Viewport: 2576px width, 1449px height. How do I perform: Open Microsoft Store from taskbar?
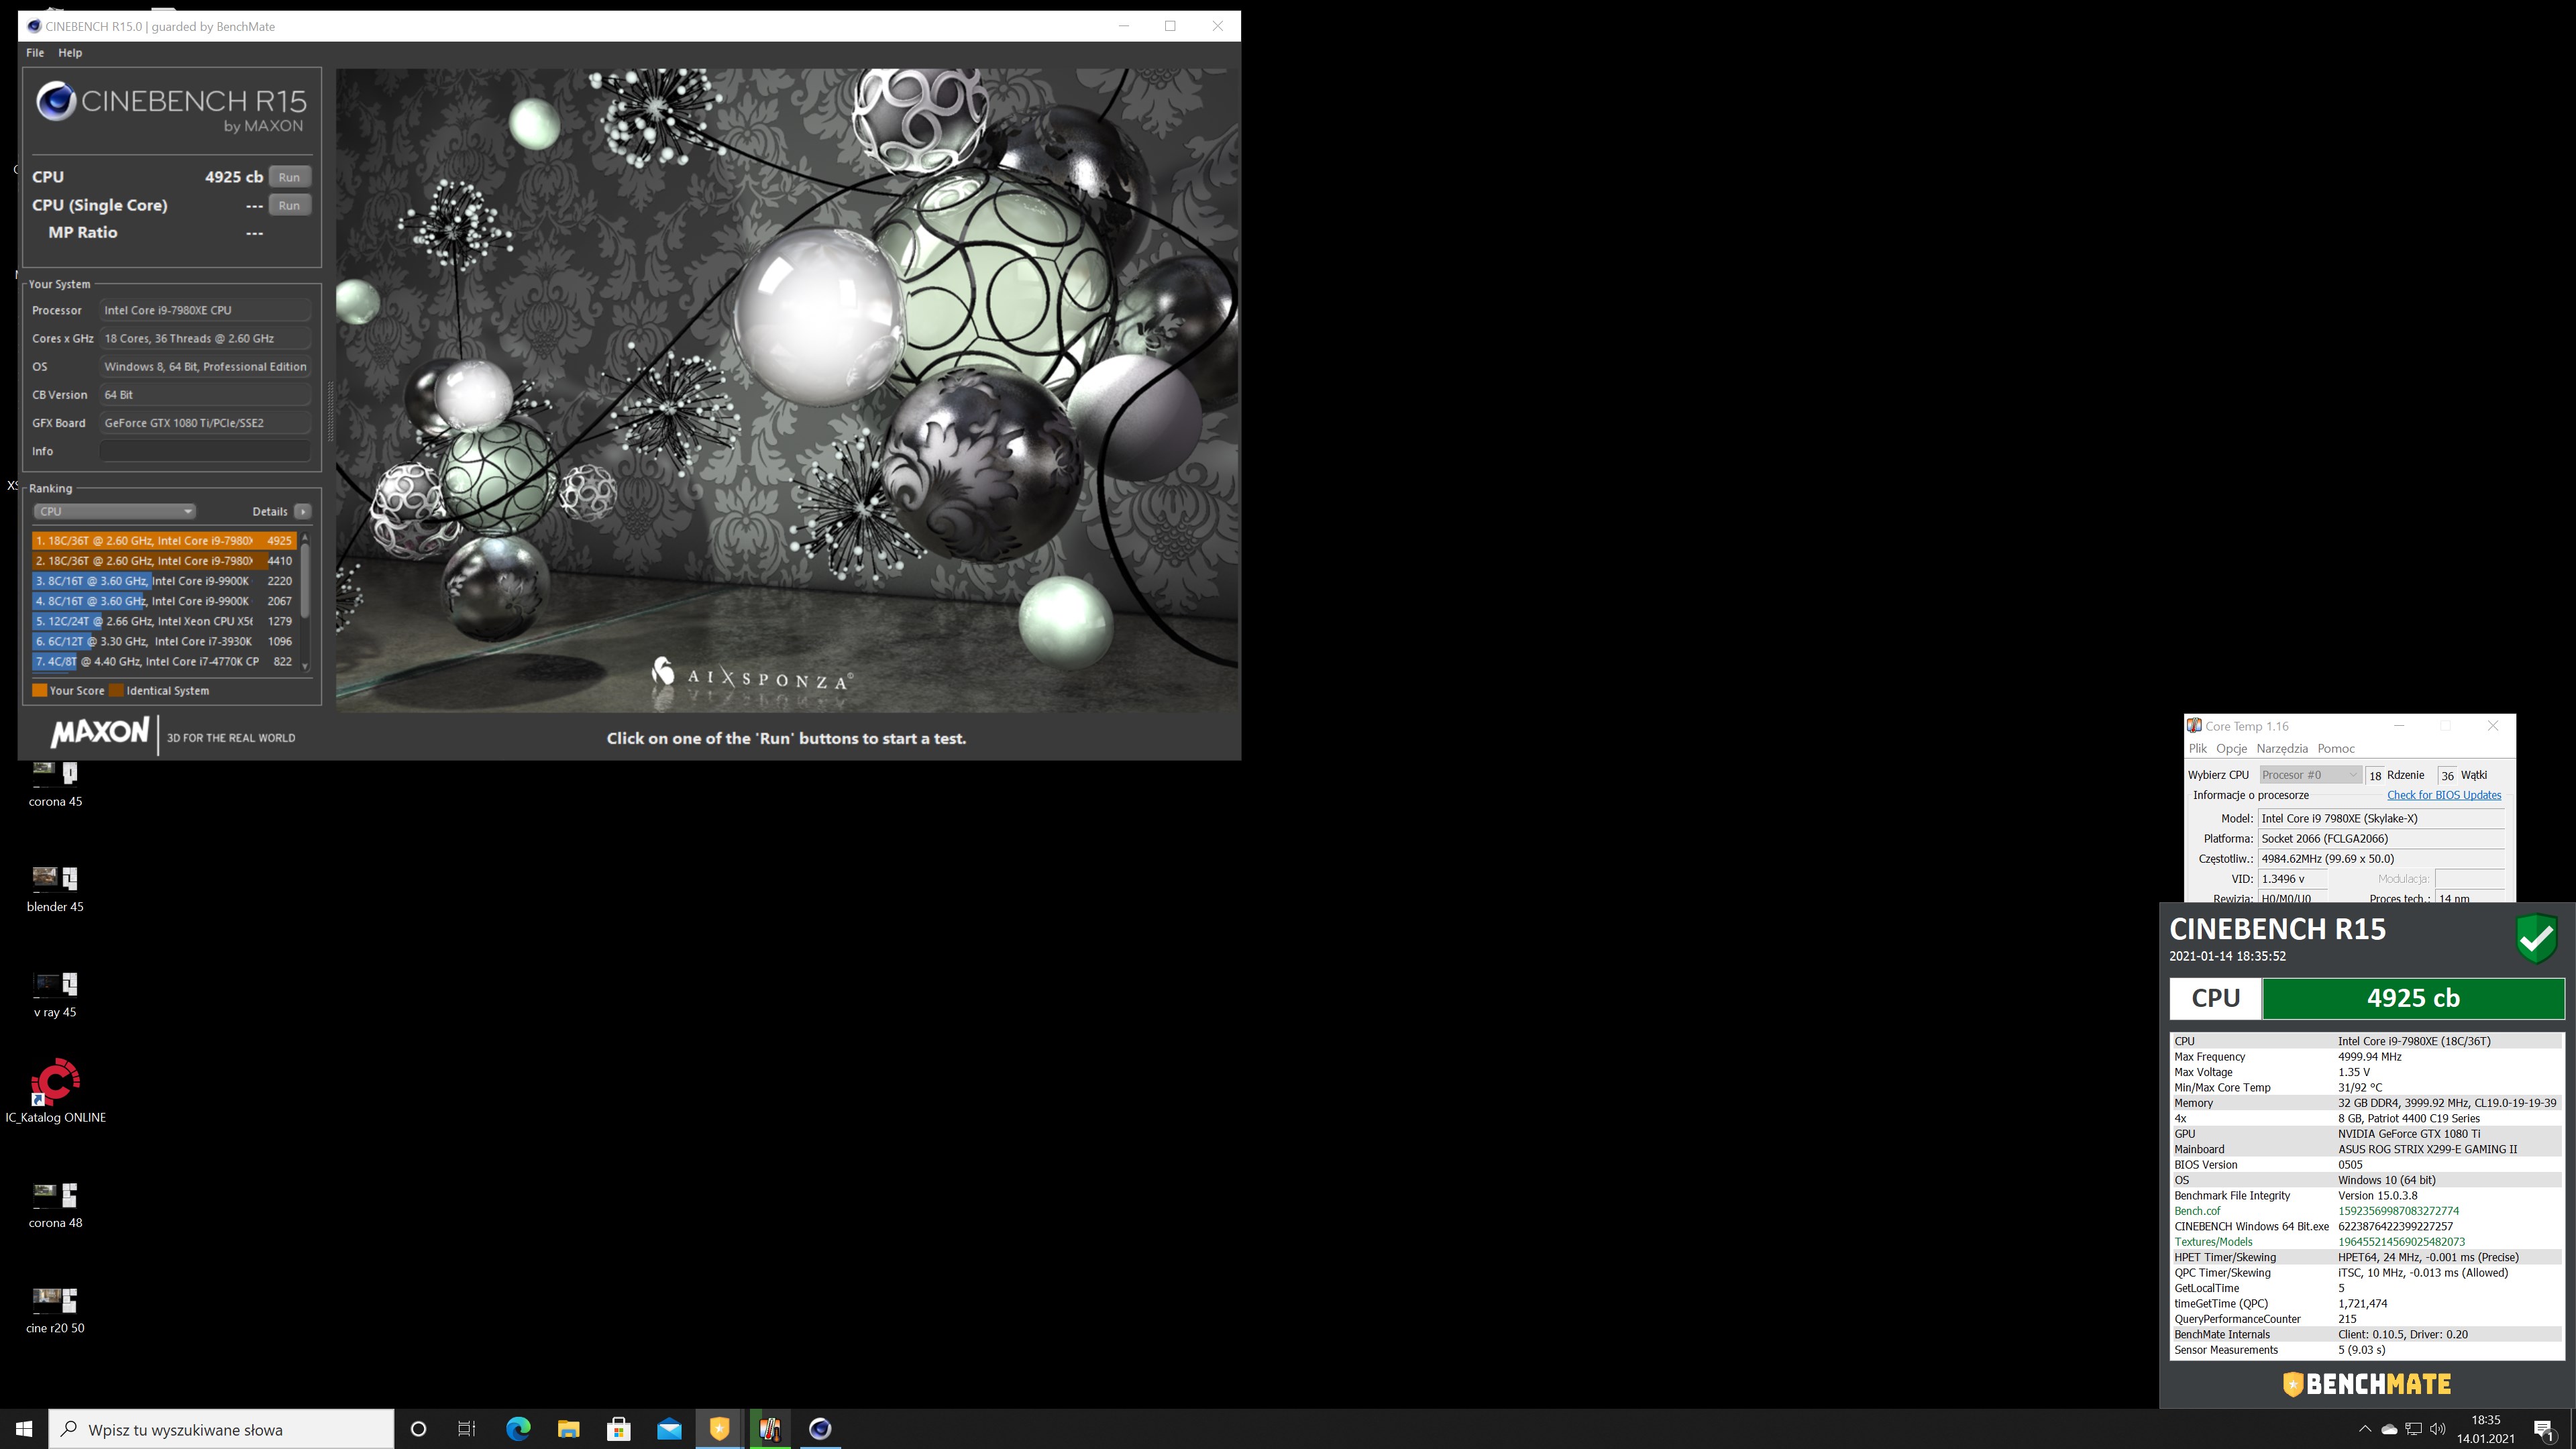point(618,1429)
